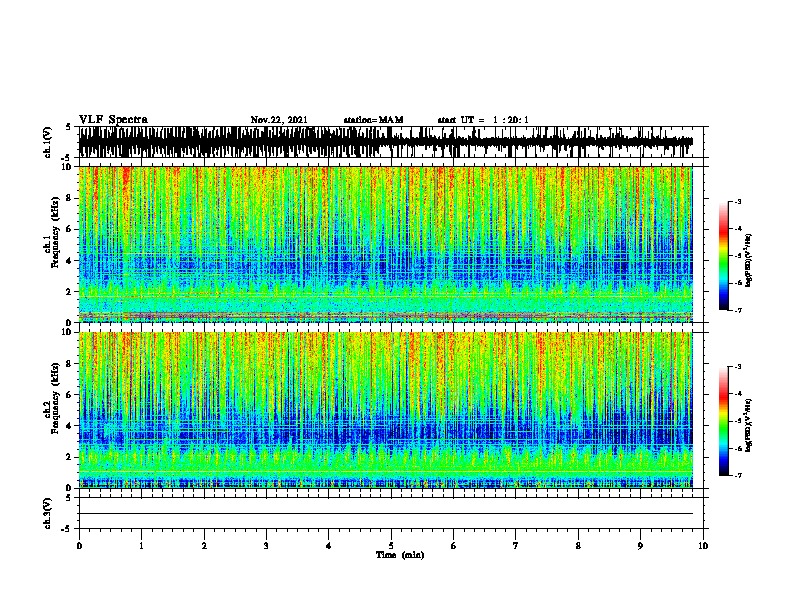Image resolution: width=792 pixels, height=612 pixels.
Task: Click the "-7" tick on the ch.2 colorbar
Action: point(737,475)
